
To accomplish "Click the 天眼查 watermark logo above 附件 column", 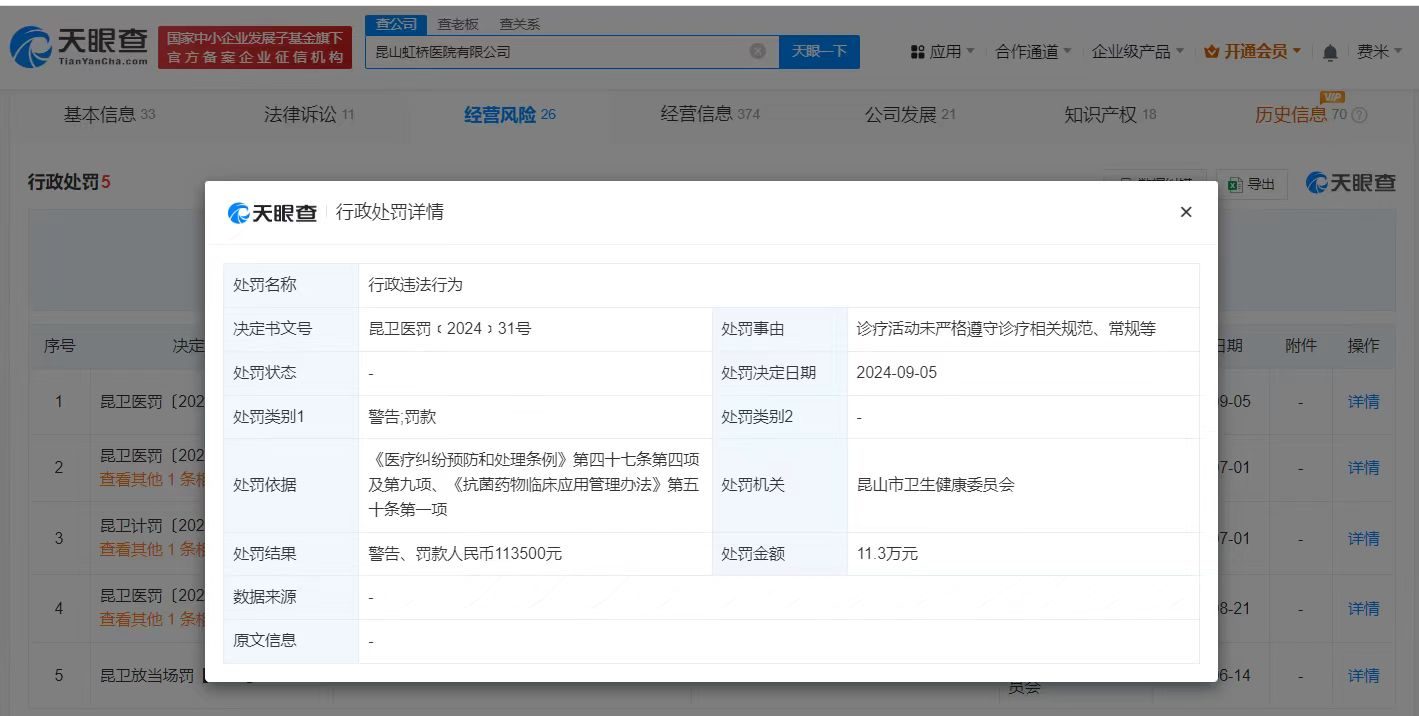I will pos(1350,184).
